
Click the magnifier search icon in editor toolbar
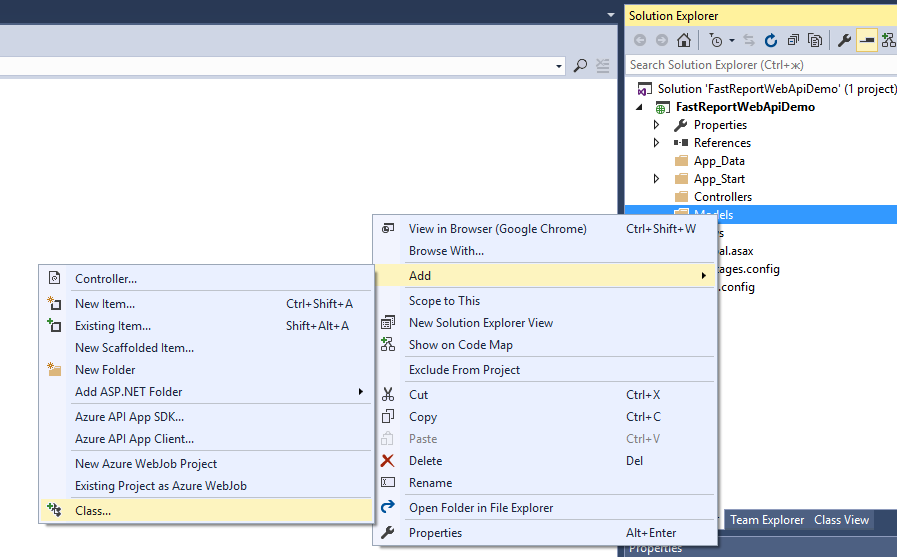[580, 65]
